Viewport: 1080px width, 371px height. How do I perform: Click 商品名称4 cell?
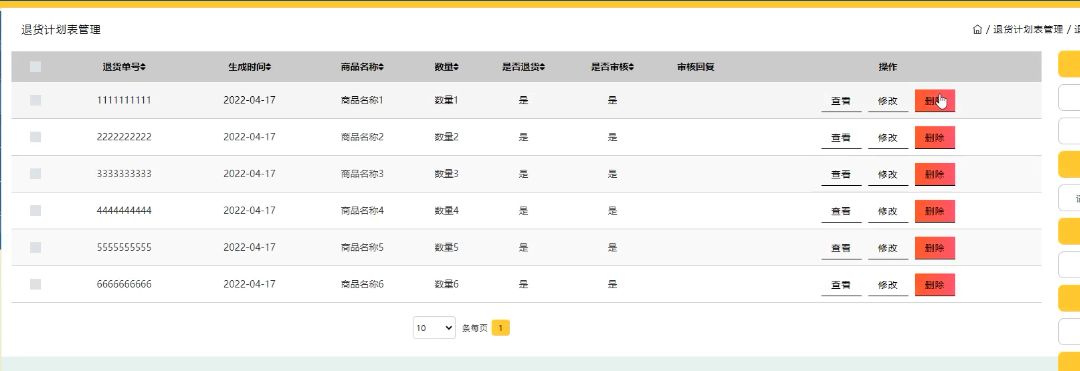click(x=362, y=211)
